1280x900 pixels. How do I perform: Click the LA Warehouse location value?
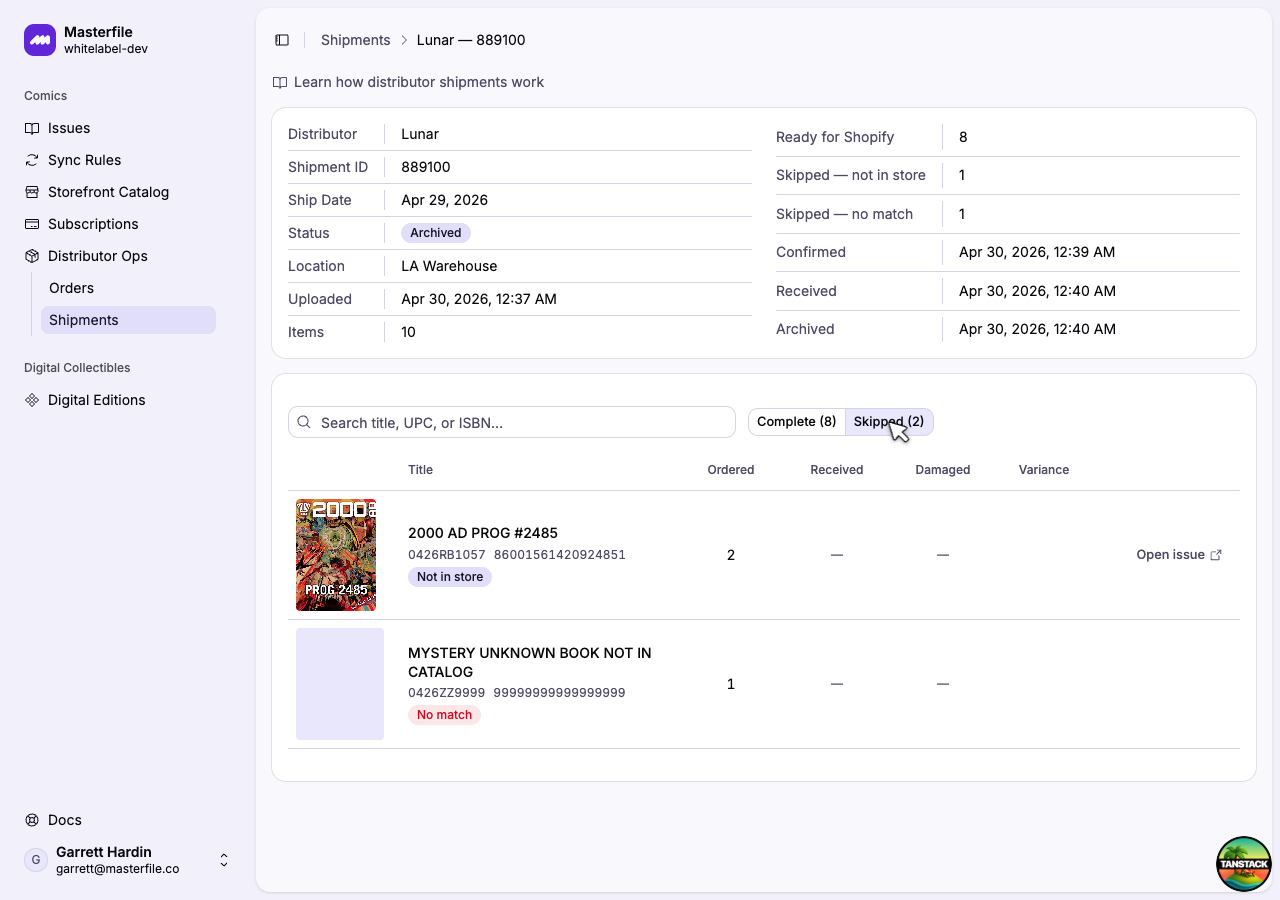[x=449, y=266]
